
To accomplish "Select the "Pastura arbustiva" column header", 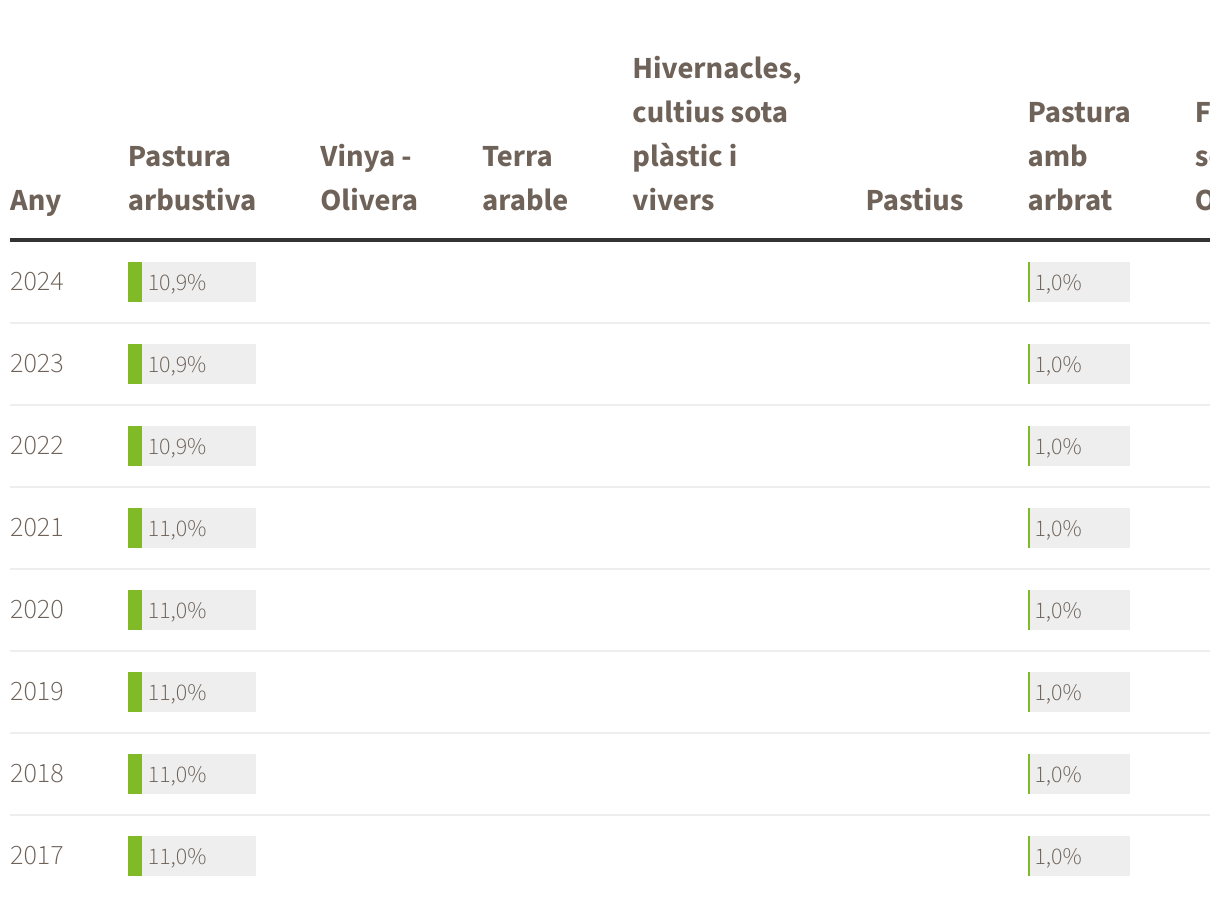I will coord(191,178).
